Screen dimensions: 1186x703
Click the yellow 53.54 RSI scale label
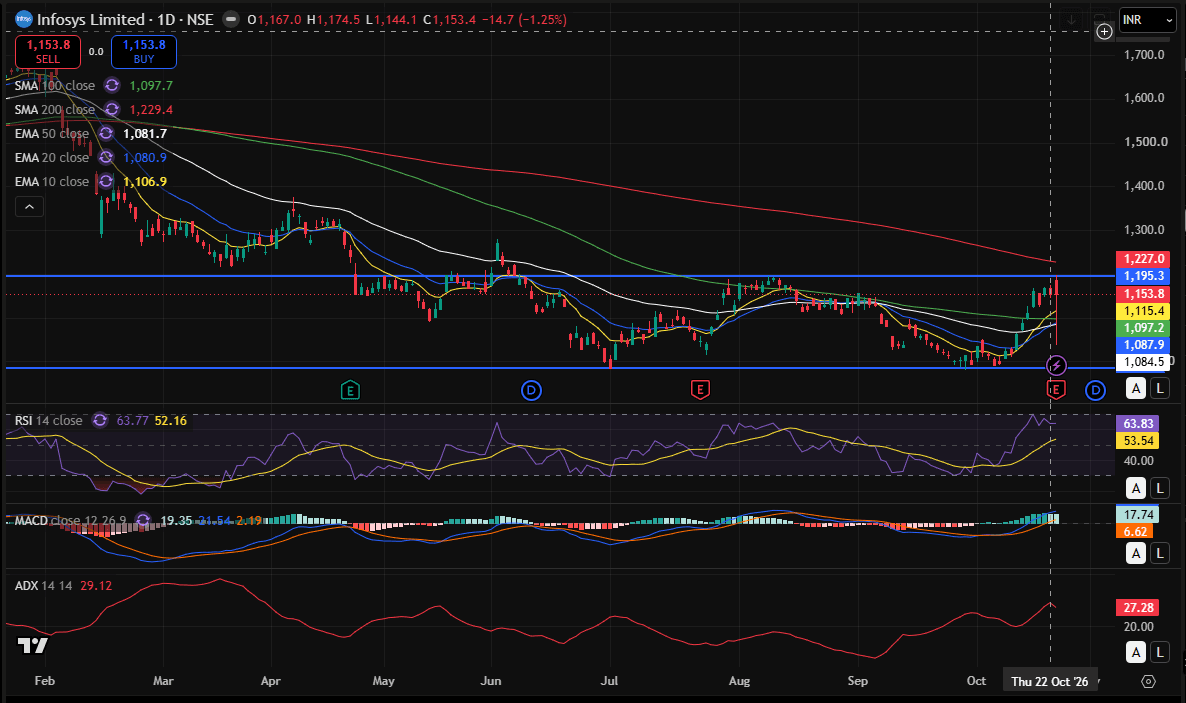click(x=1138, y=440)
